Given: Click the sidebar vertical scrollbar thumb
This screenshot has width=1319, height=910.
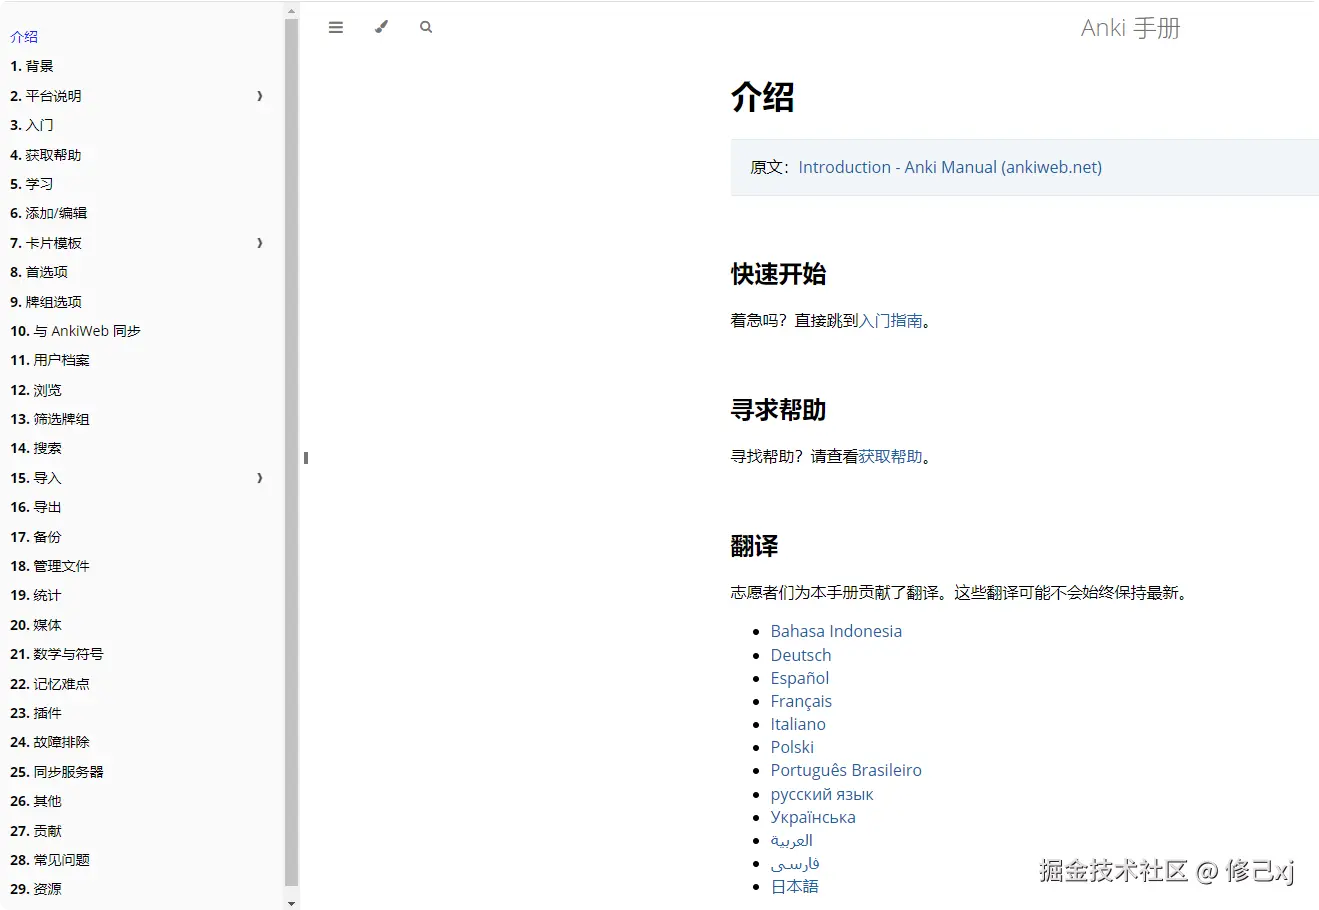Looking at the screenshot, I should click(x=292, y=452).
